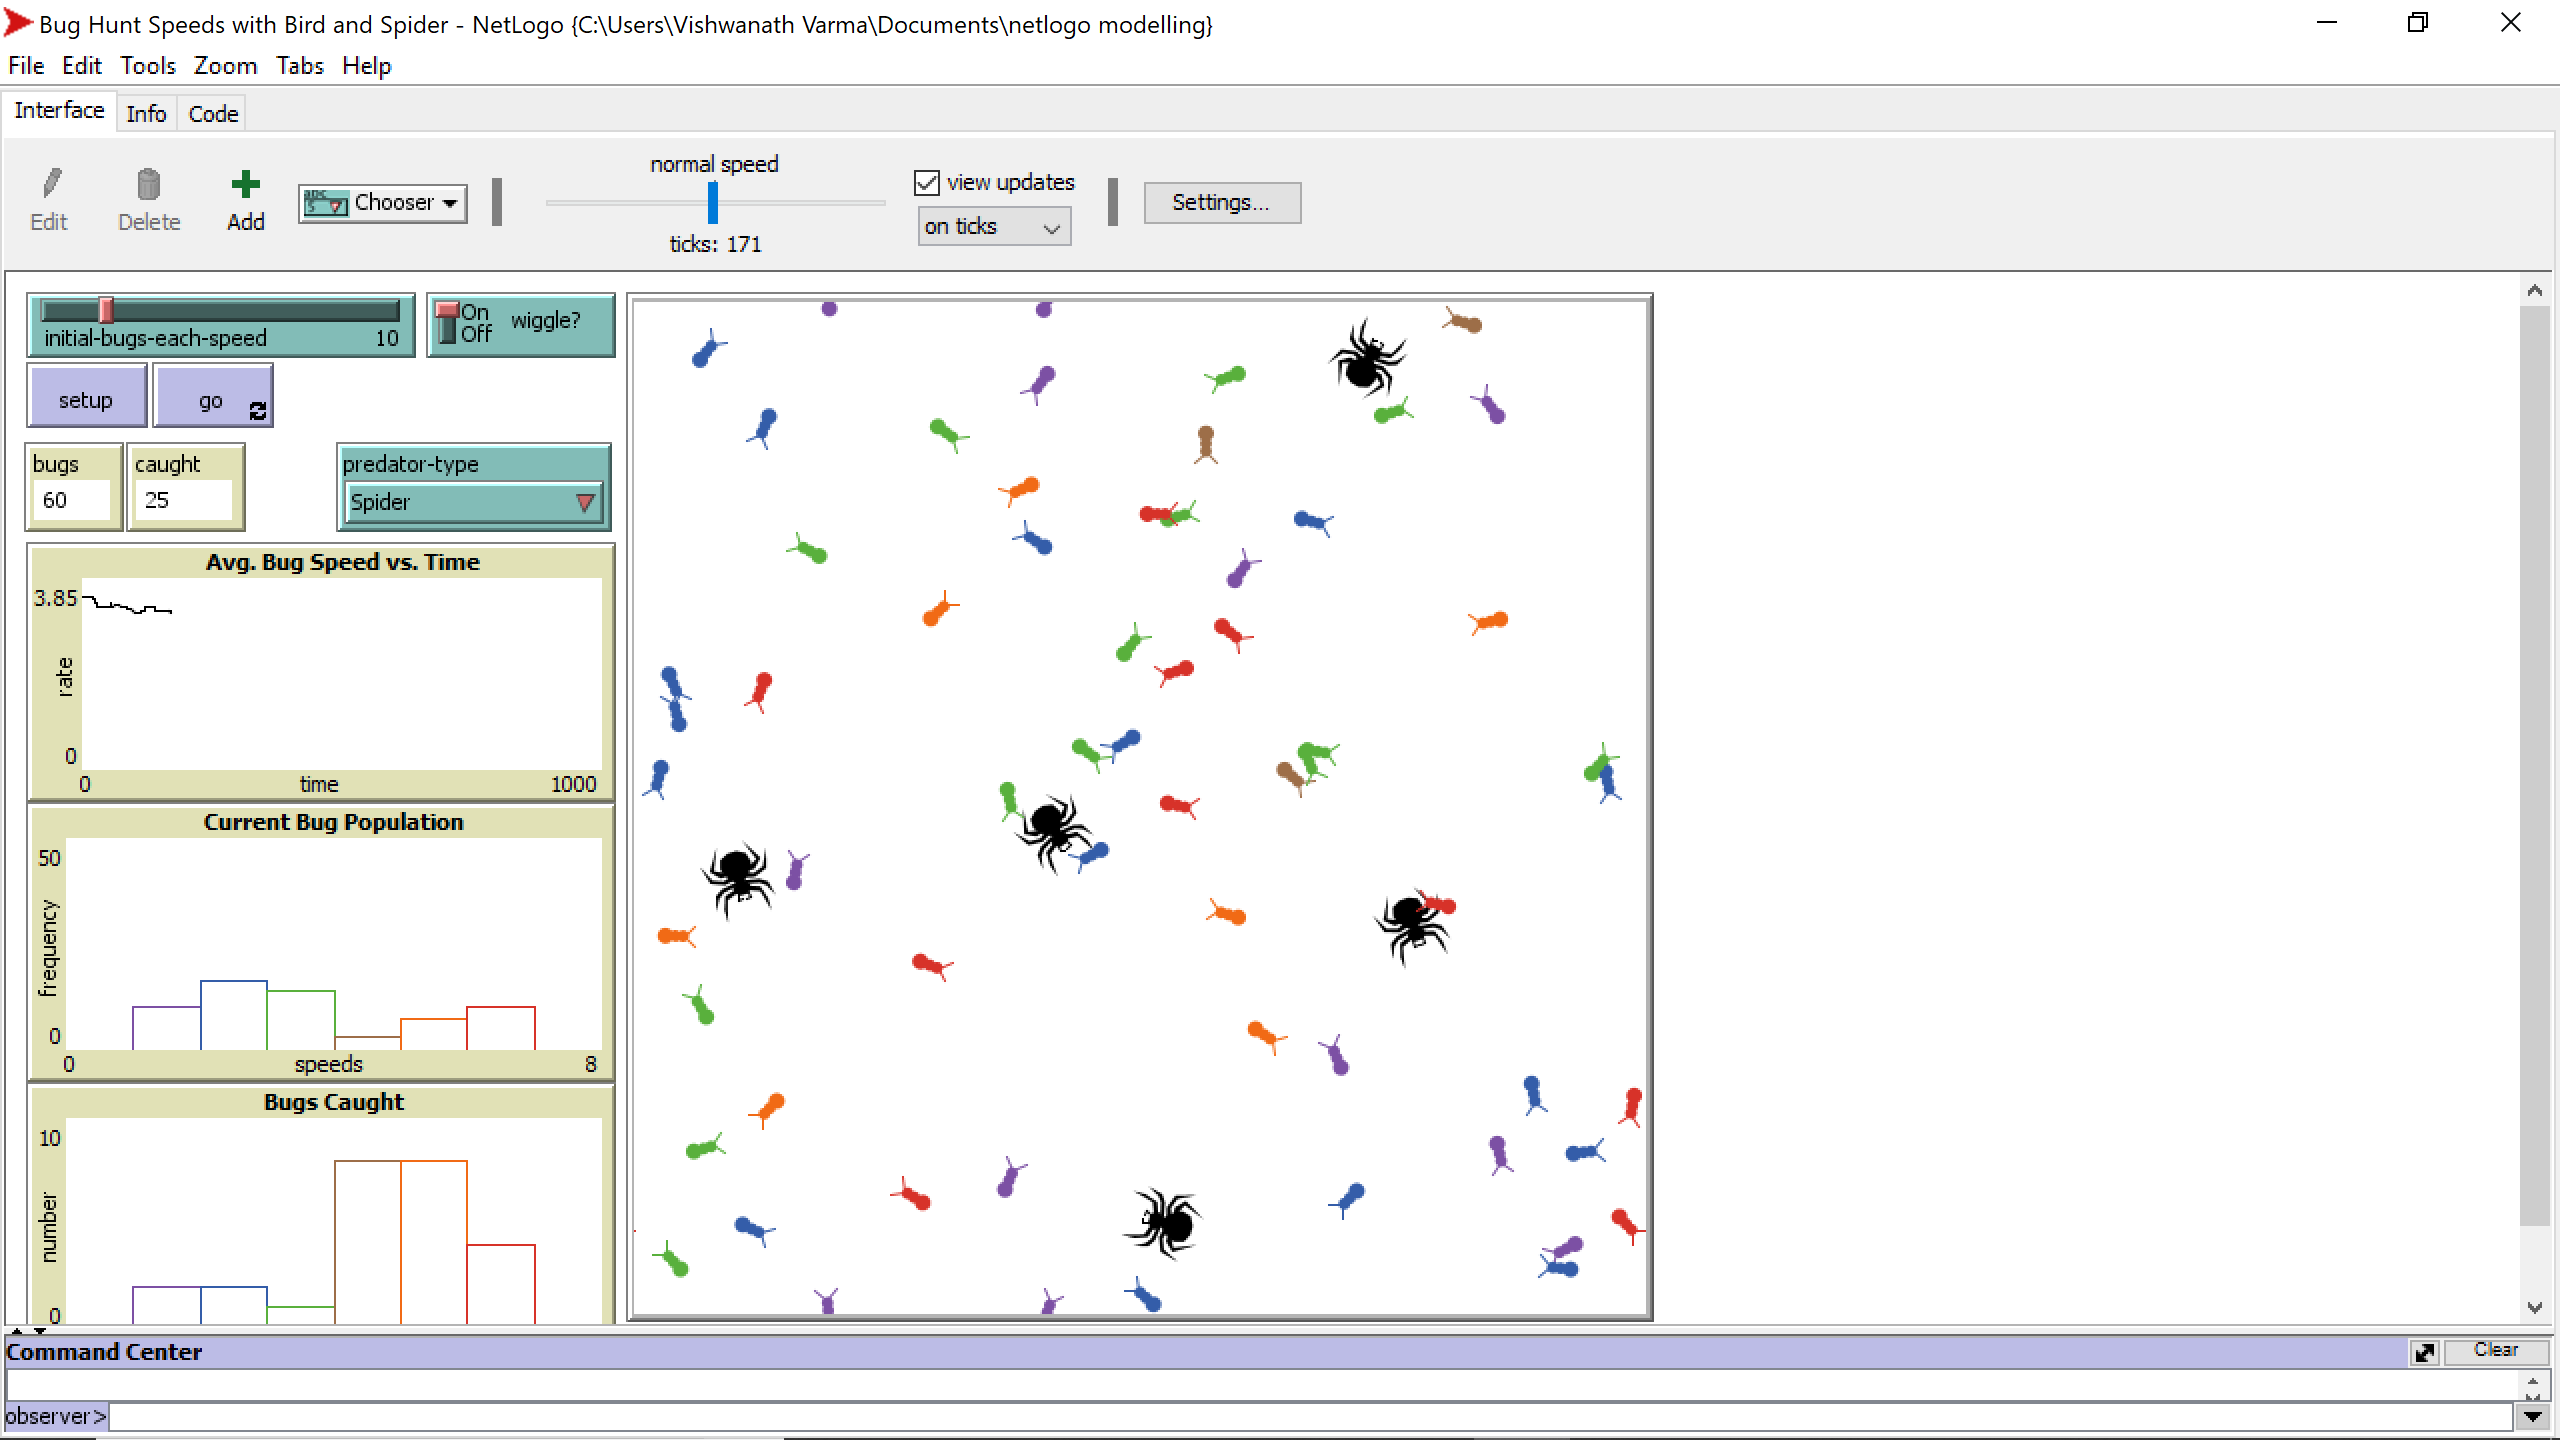Switch to the Code tab
Image resolution: width=2560 pixels, height=1440 pixels.
coord(212,112)
